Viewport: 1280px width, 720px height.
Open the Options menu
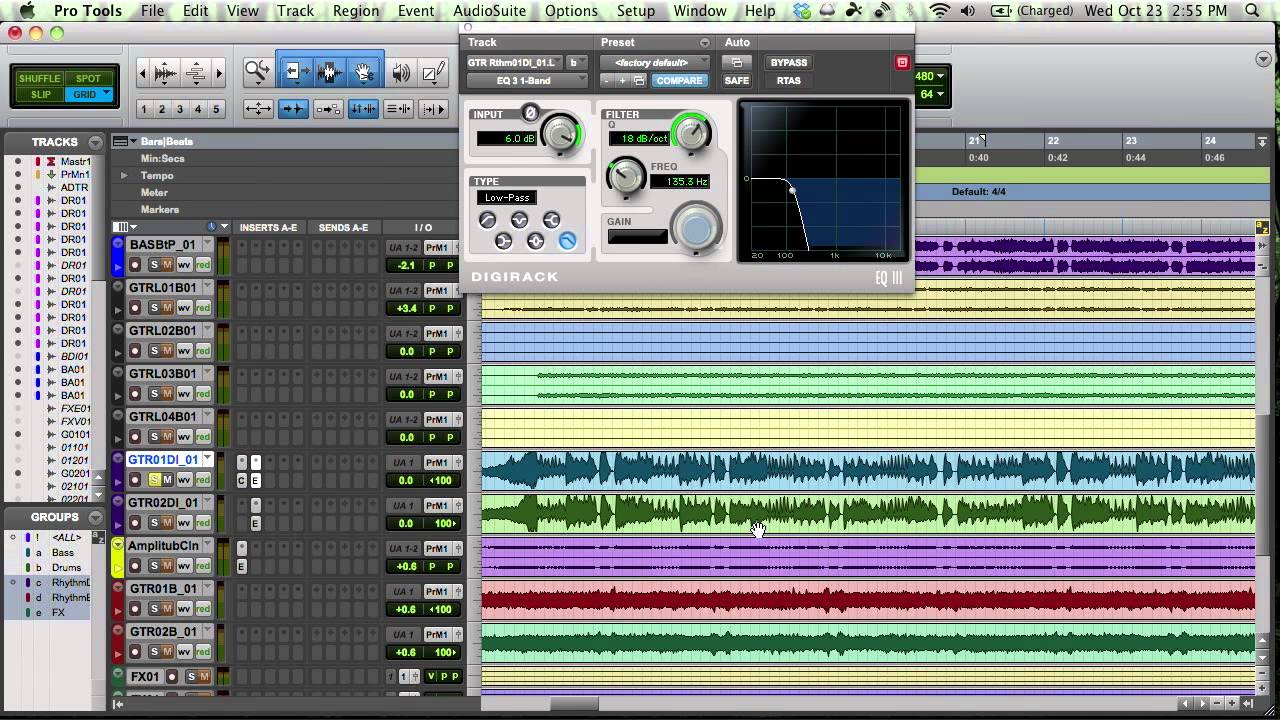pos(571,11)
